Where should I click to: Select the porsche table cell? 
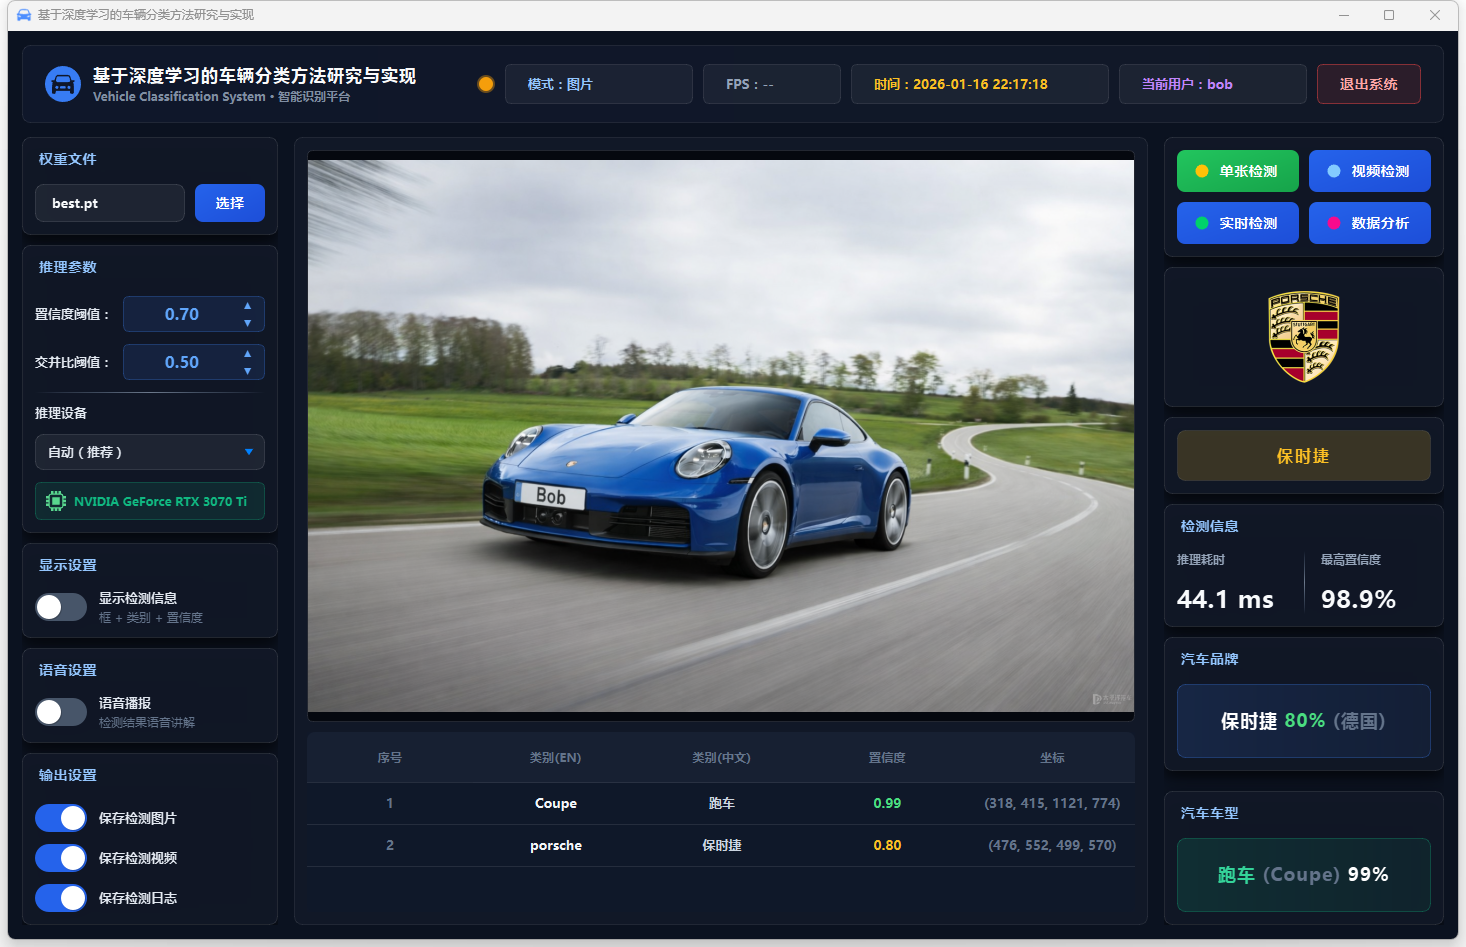[556, 845]
